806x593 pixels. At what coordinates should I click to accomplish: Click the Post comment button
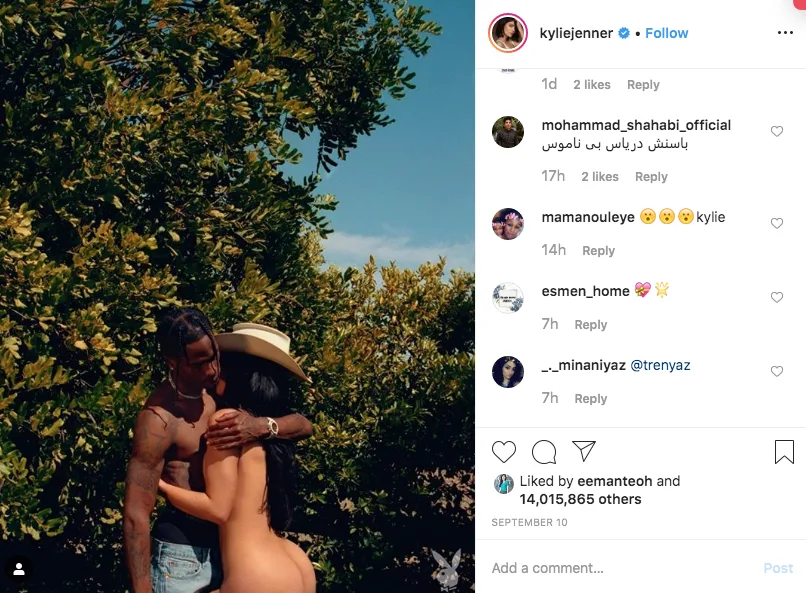tap(778, 568)
